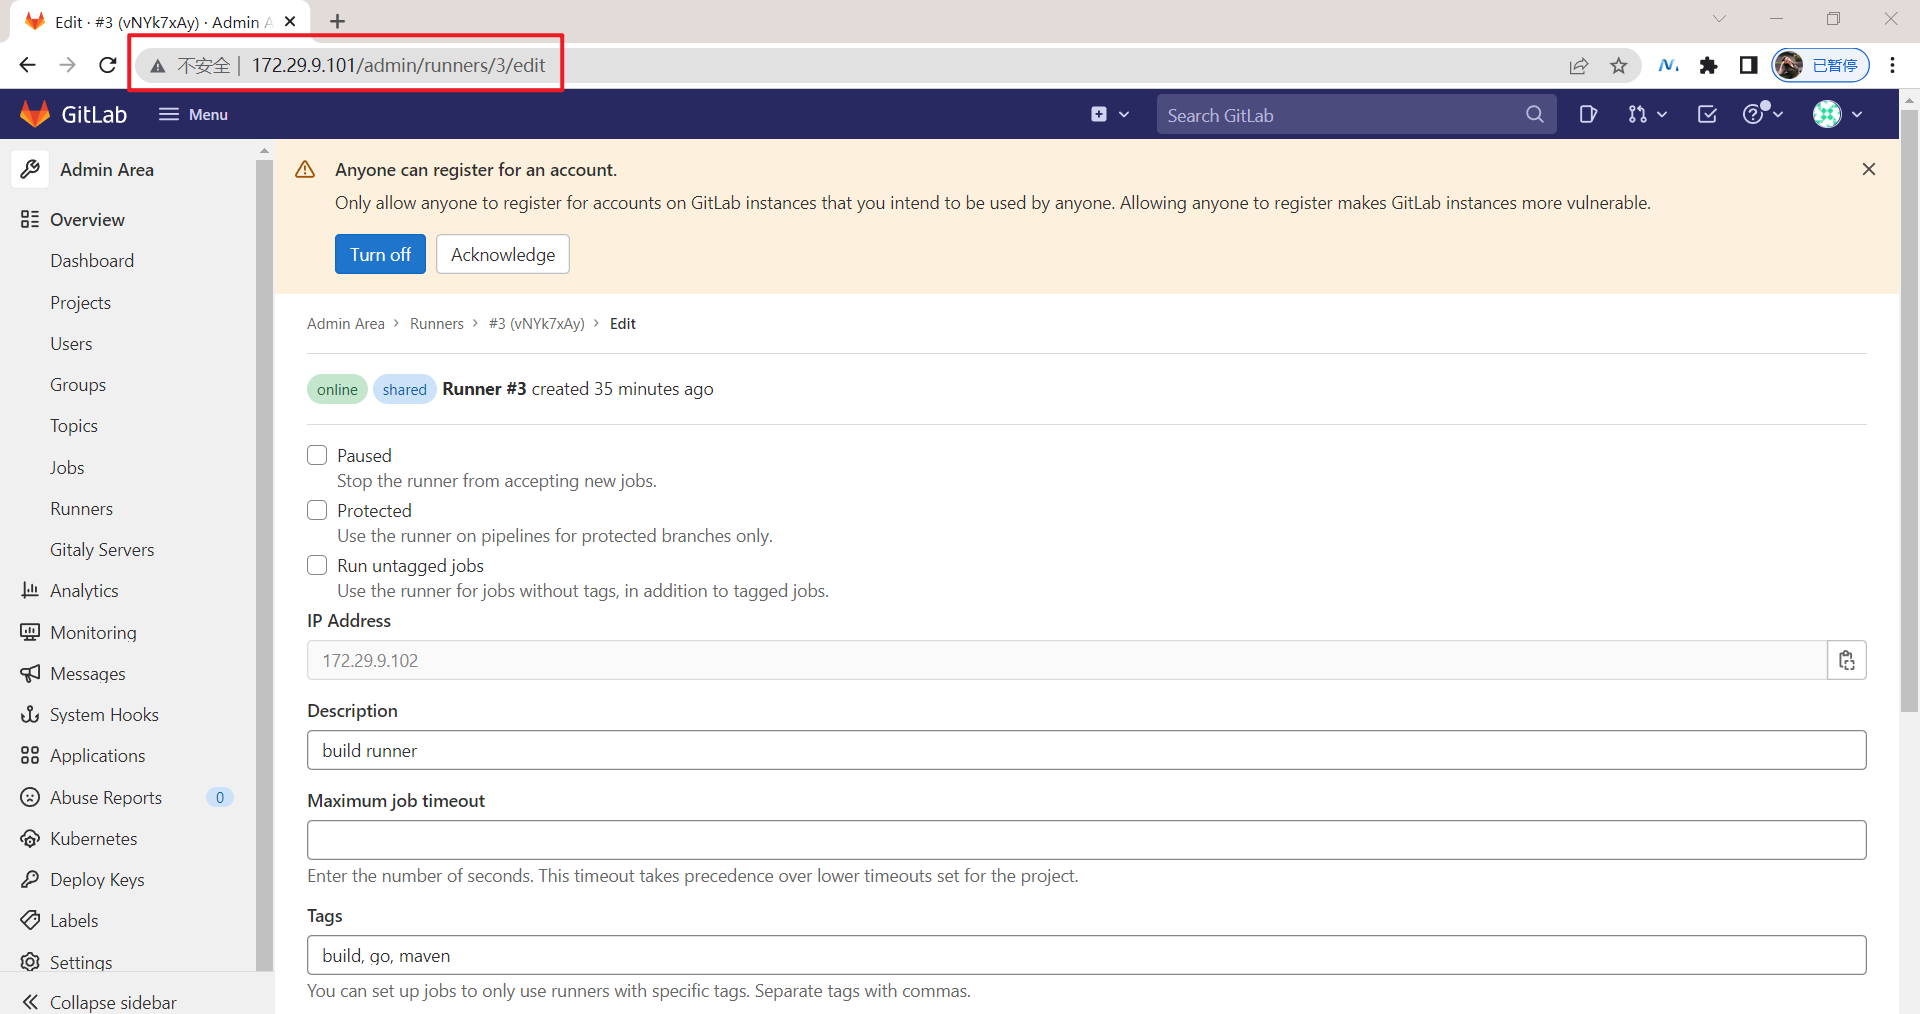Toggle the browser side panel
Screen dimensions: 1920x1014
click(x=1748, y=65)
